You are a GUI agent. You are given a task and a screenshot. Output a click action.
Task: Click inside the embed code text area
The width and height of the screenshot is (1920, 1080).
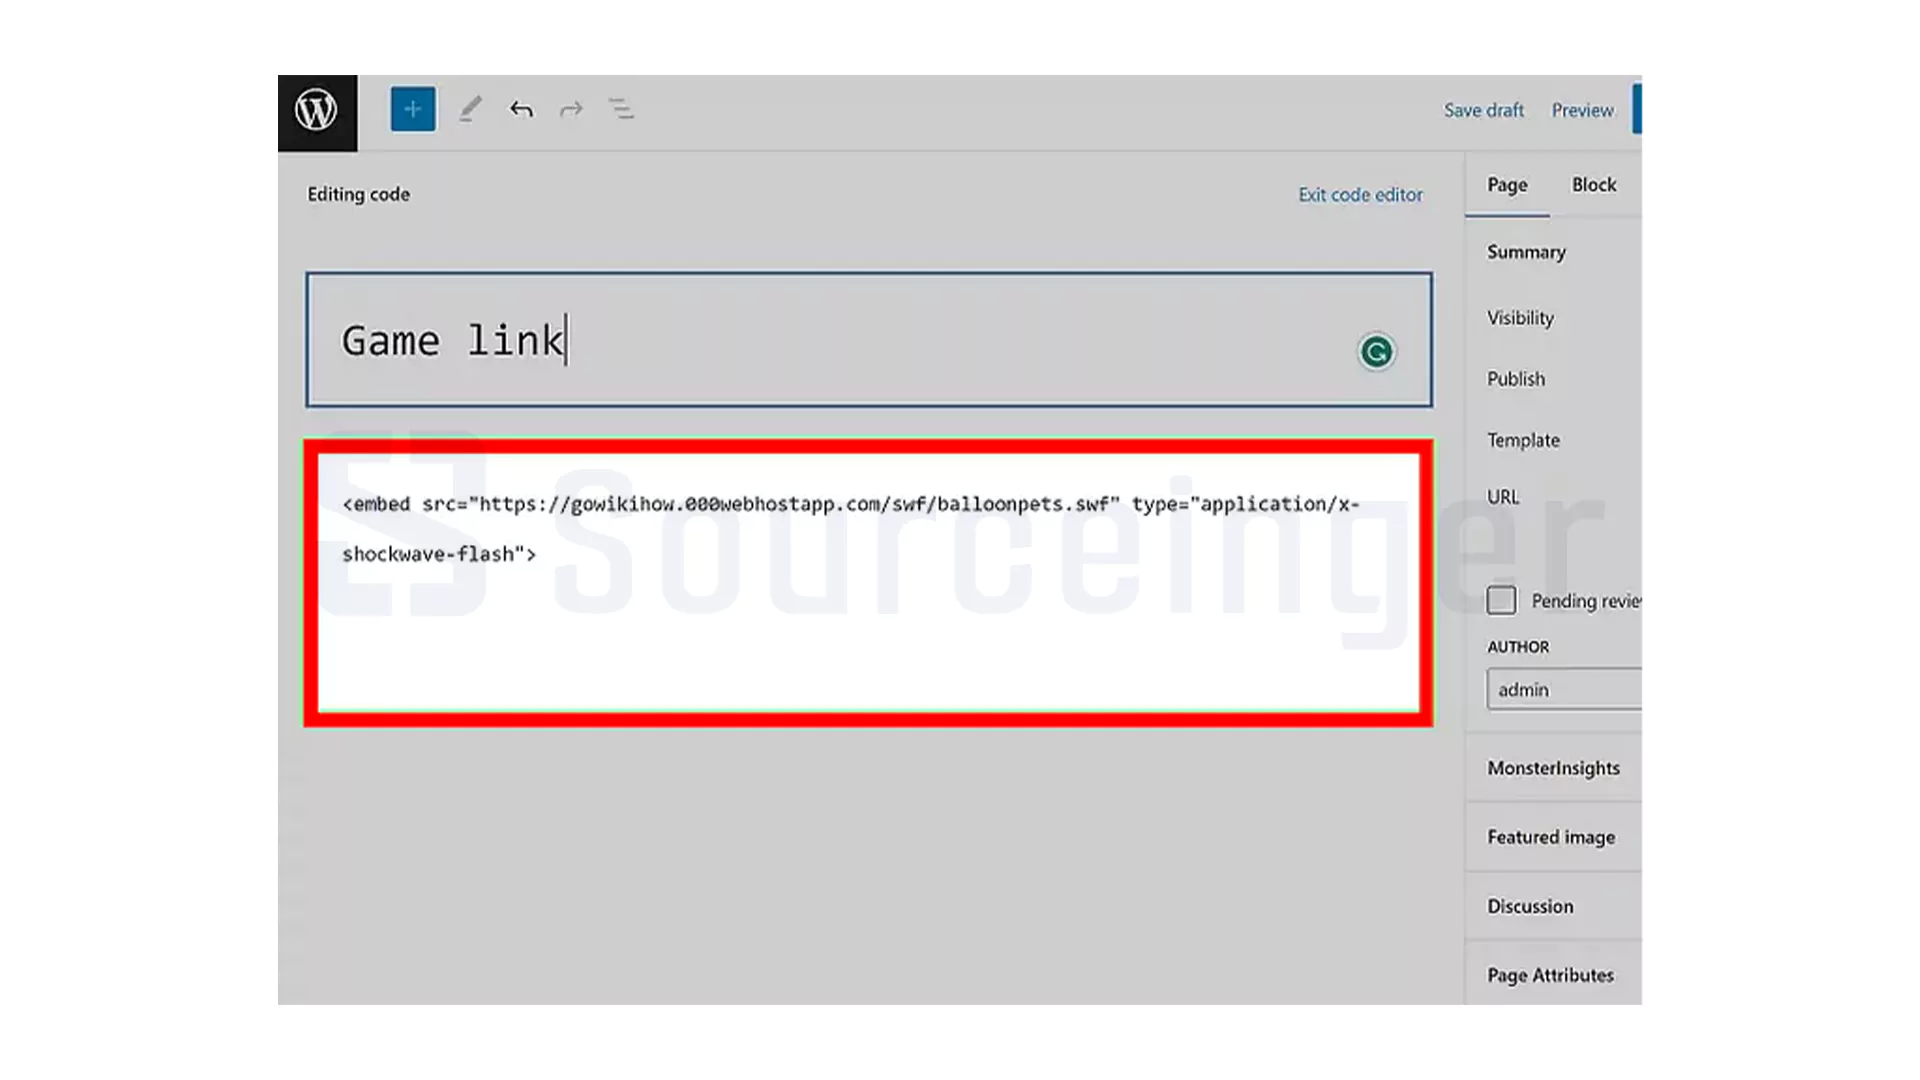point(868,583)
